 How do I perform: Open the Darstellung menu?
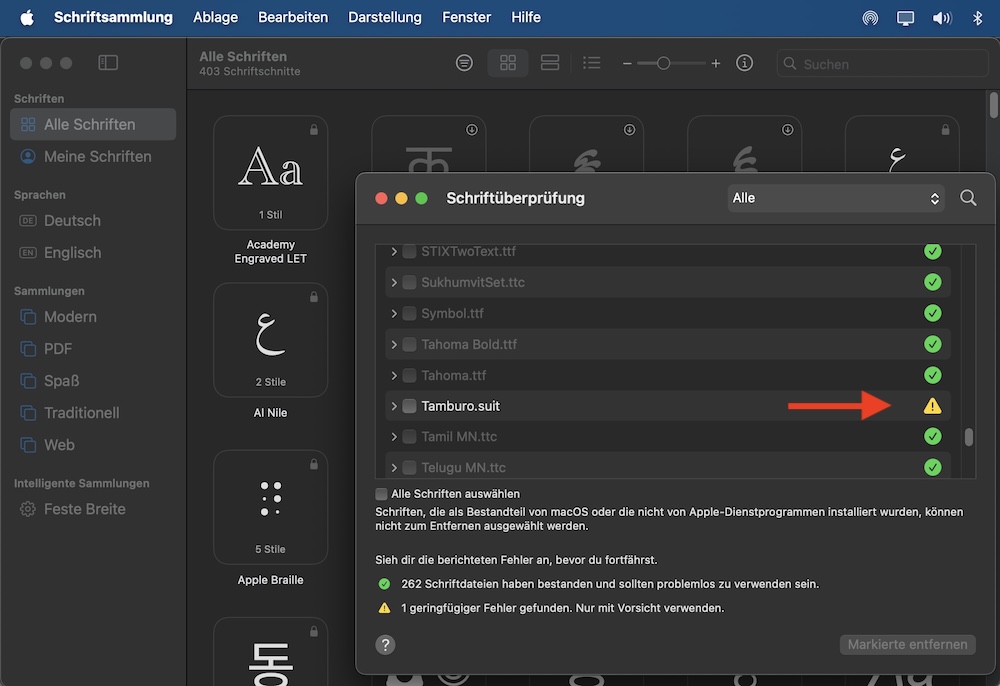[x=385, y=17]
